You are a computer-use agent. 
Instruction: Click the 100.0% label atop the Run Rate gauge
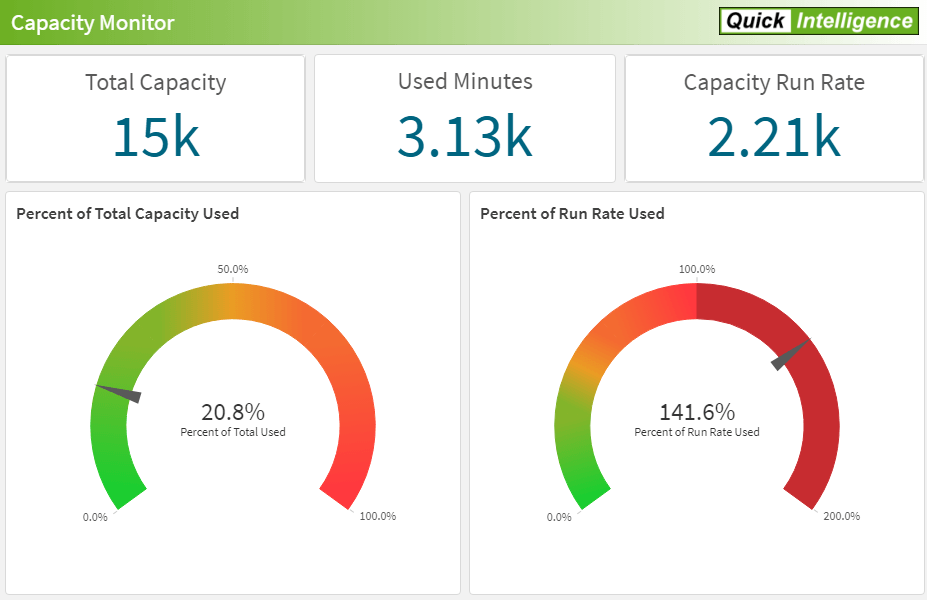[x=697, y=269]
